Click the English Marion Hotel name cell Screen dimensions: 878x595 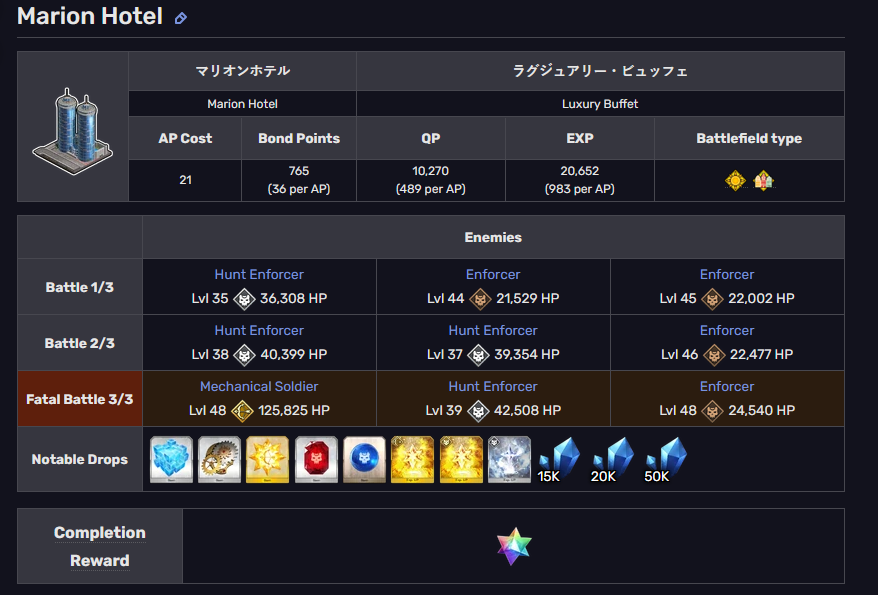tap(242, 104)
